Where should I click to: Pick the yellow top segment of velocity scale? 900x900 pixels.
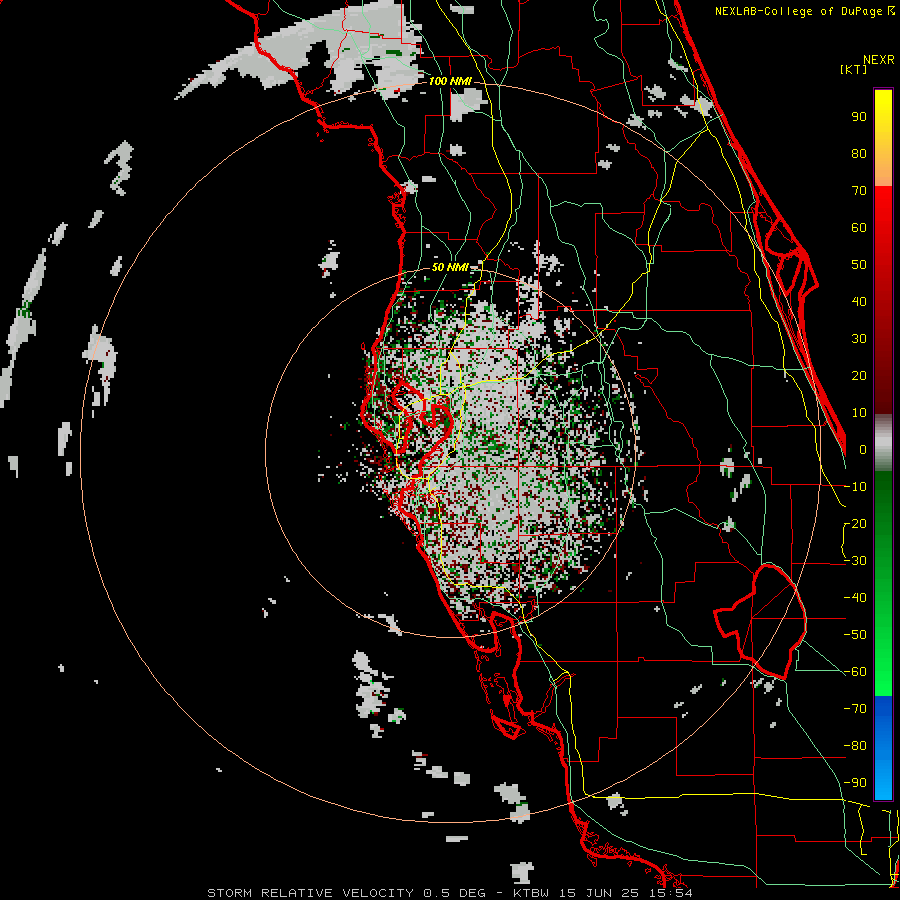point(883,138)
